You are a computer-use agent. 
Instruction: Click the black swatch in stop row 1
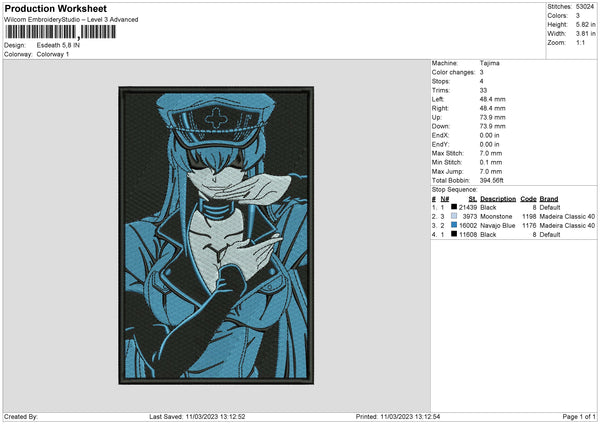coord(454,207)
